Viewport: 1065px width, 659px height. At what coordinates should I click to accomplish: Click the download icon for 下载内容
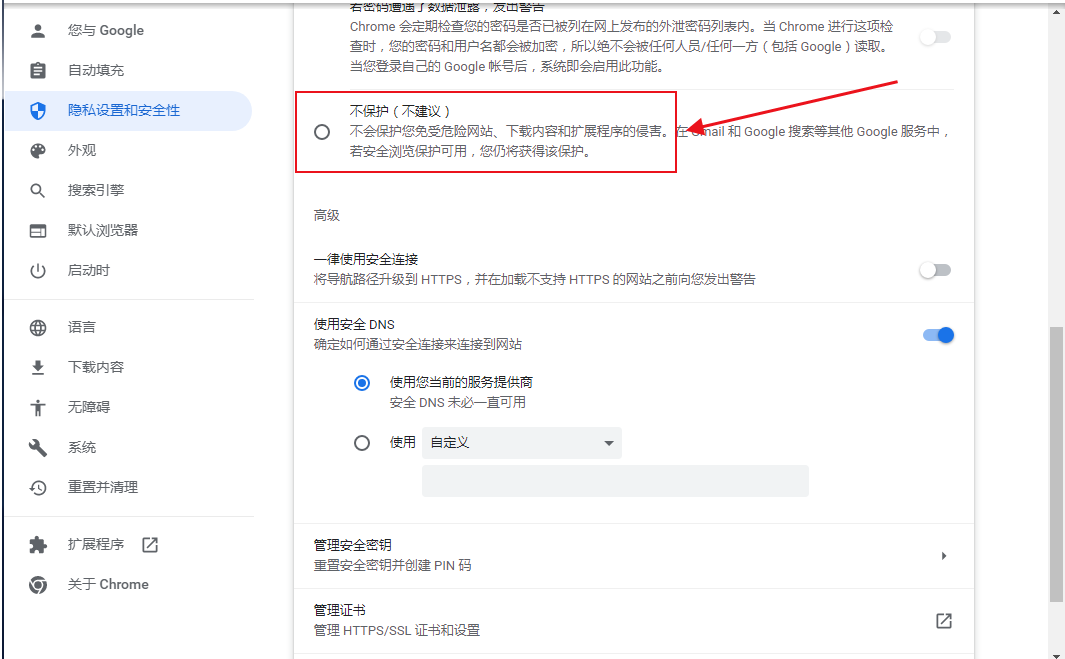[x=38, y=368]
